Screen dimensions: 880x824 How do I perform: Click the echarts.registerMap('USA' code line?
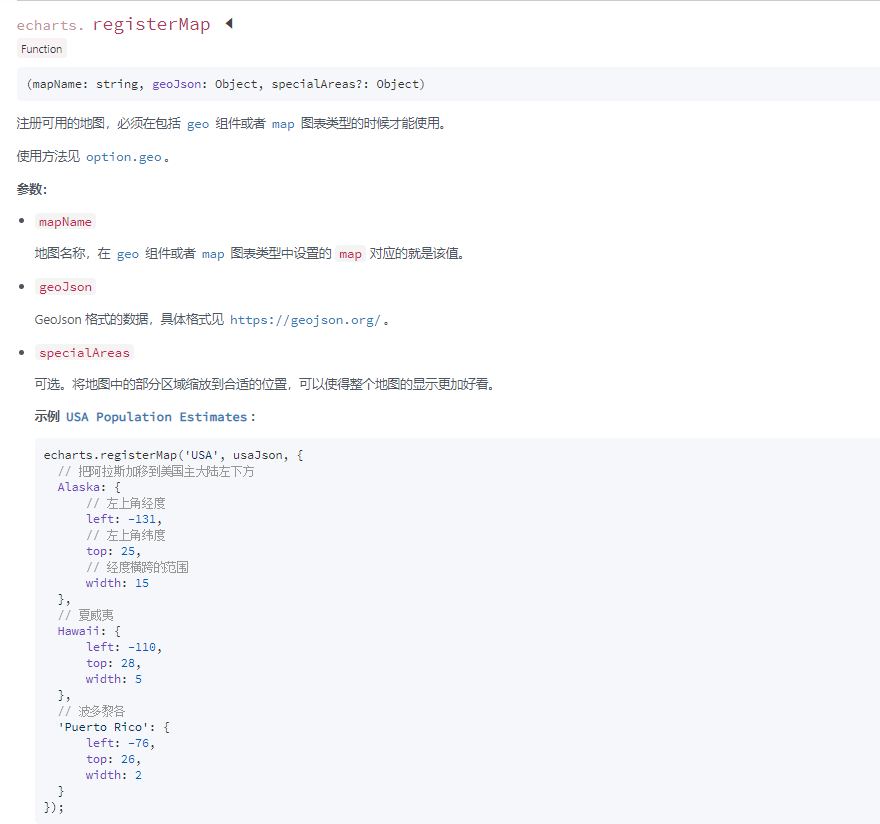[173, 455]
